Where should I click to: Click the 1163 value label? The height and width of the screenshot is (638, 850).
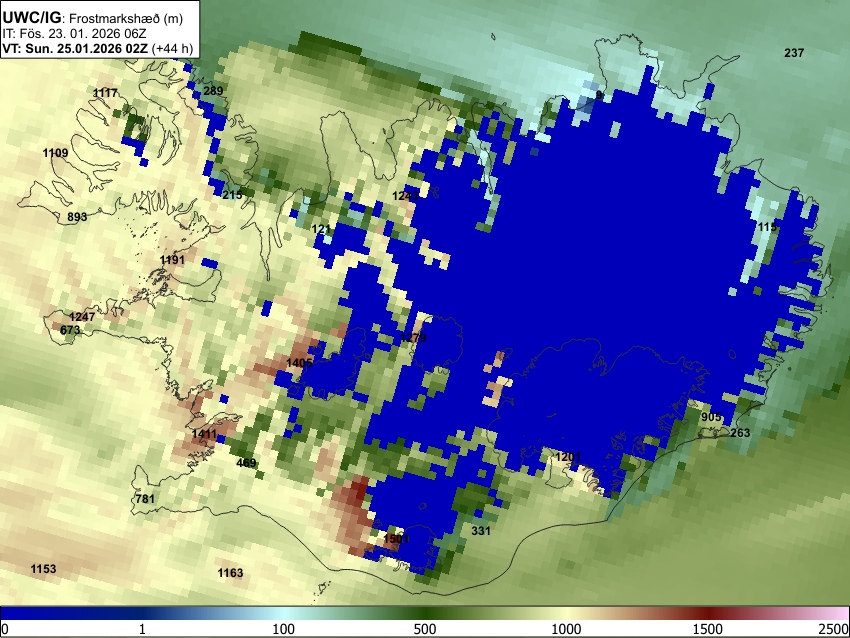230,573
